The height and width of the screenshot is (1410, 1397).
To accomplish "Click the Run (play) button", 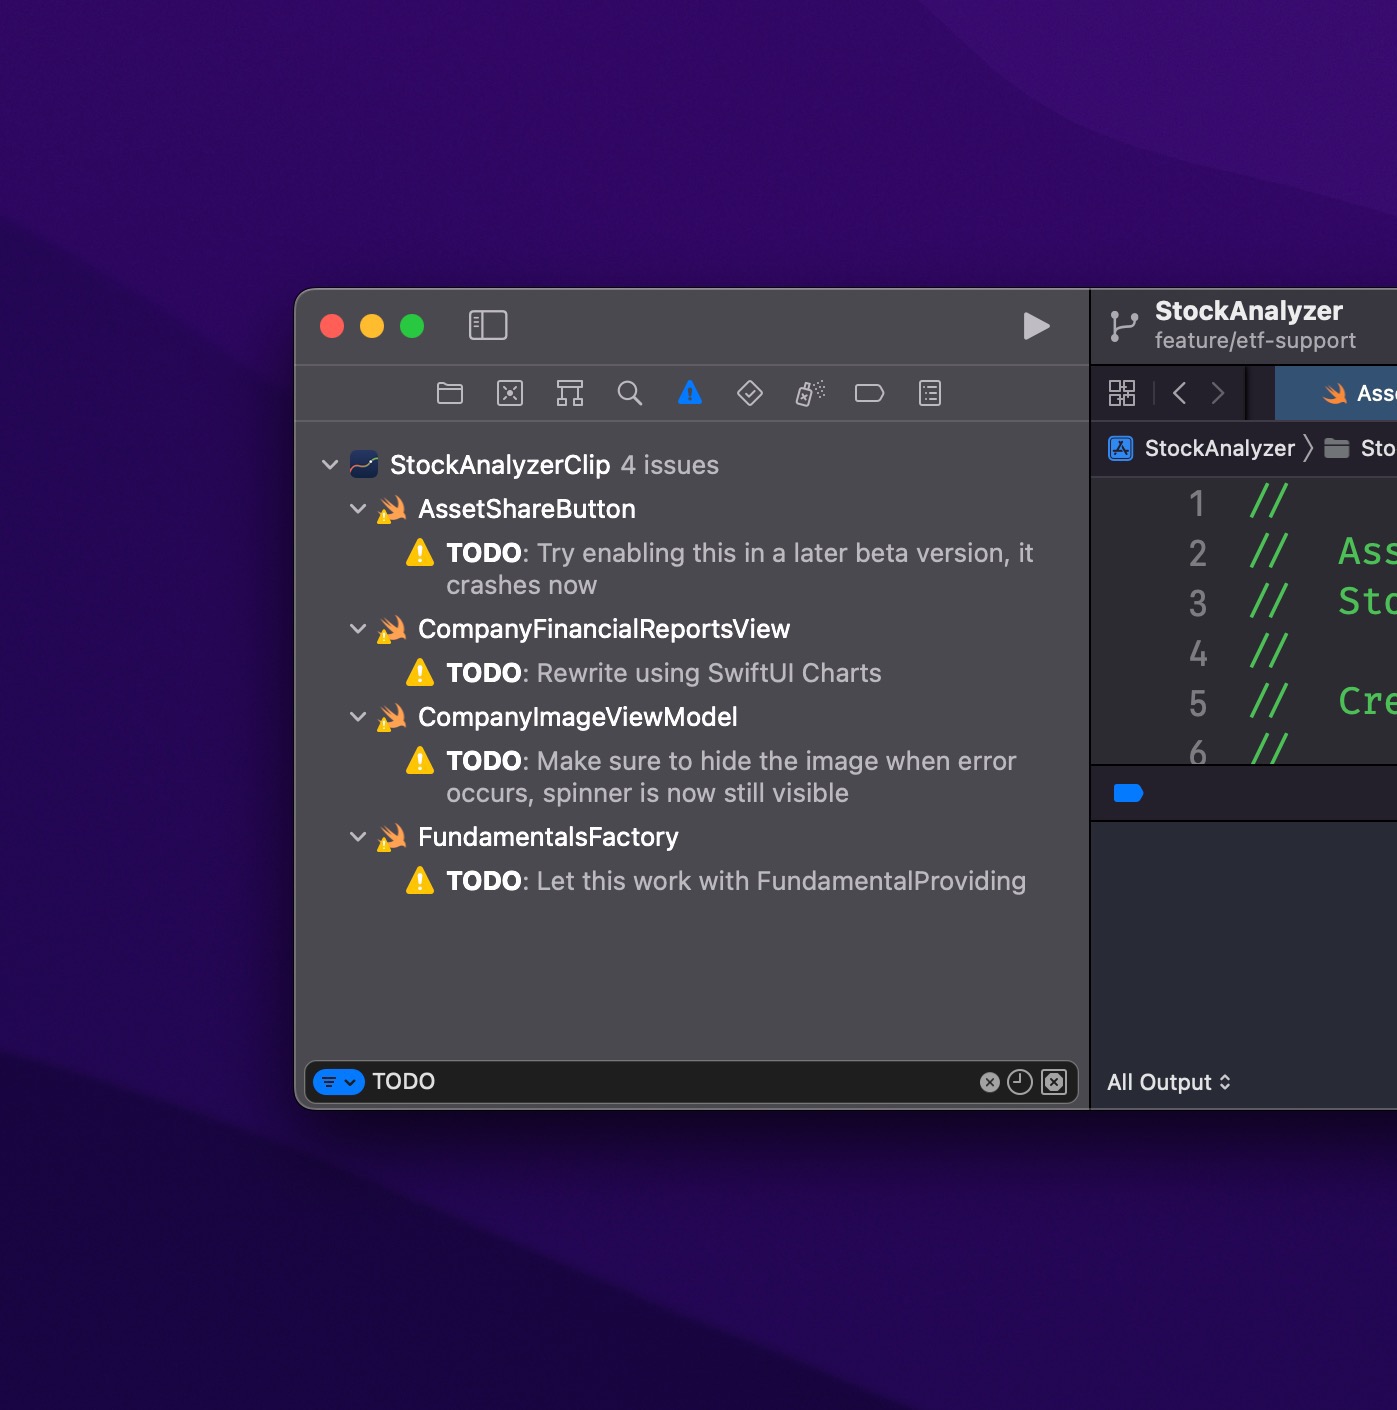I will click(x=1036, y=326).
